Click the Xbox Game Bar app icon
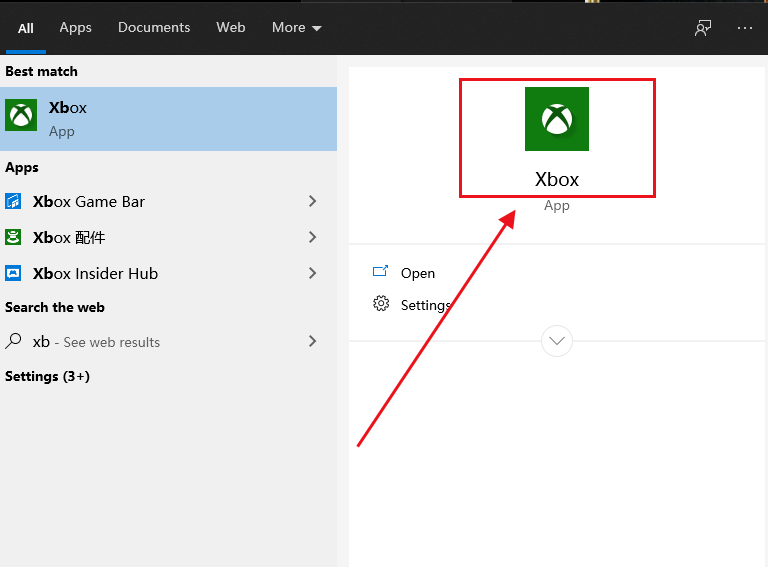Viewport: 768px width, 567px height. [x=14, y=202]
